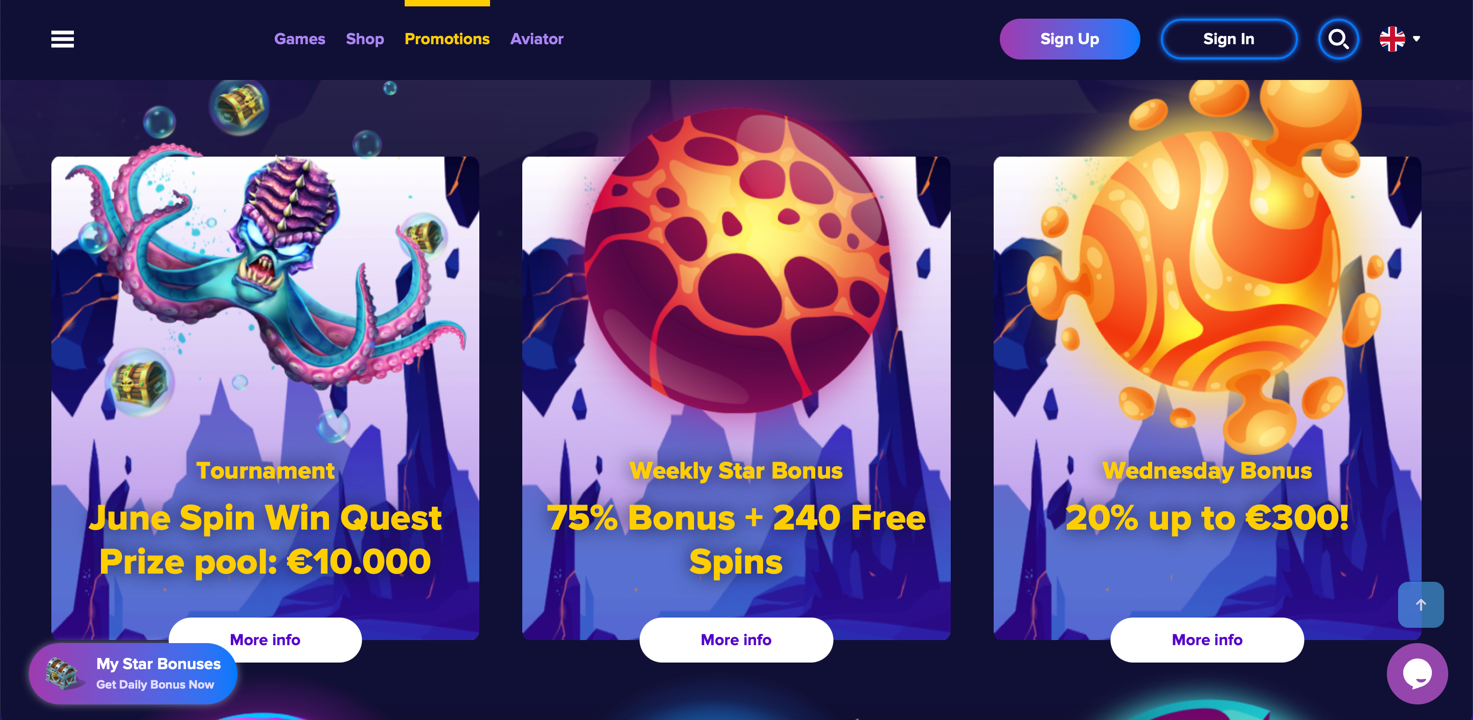Go to the Shop section
Screen dimensions: 1473x720
pos(365,39)
